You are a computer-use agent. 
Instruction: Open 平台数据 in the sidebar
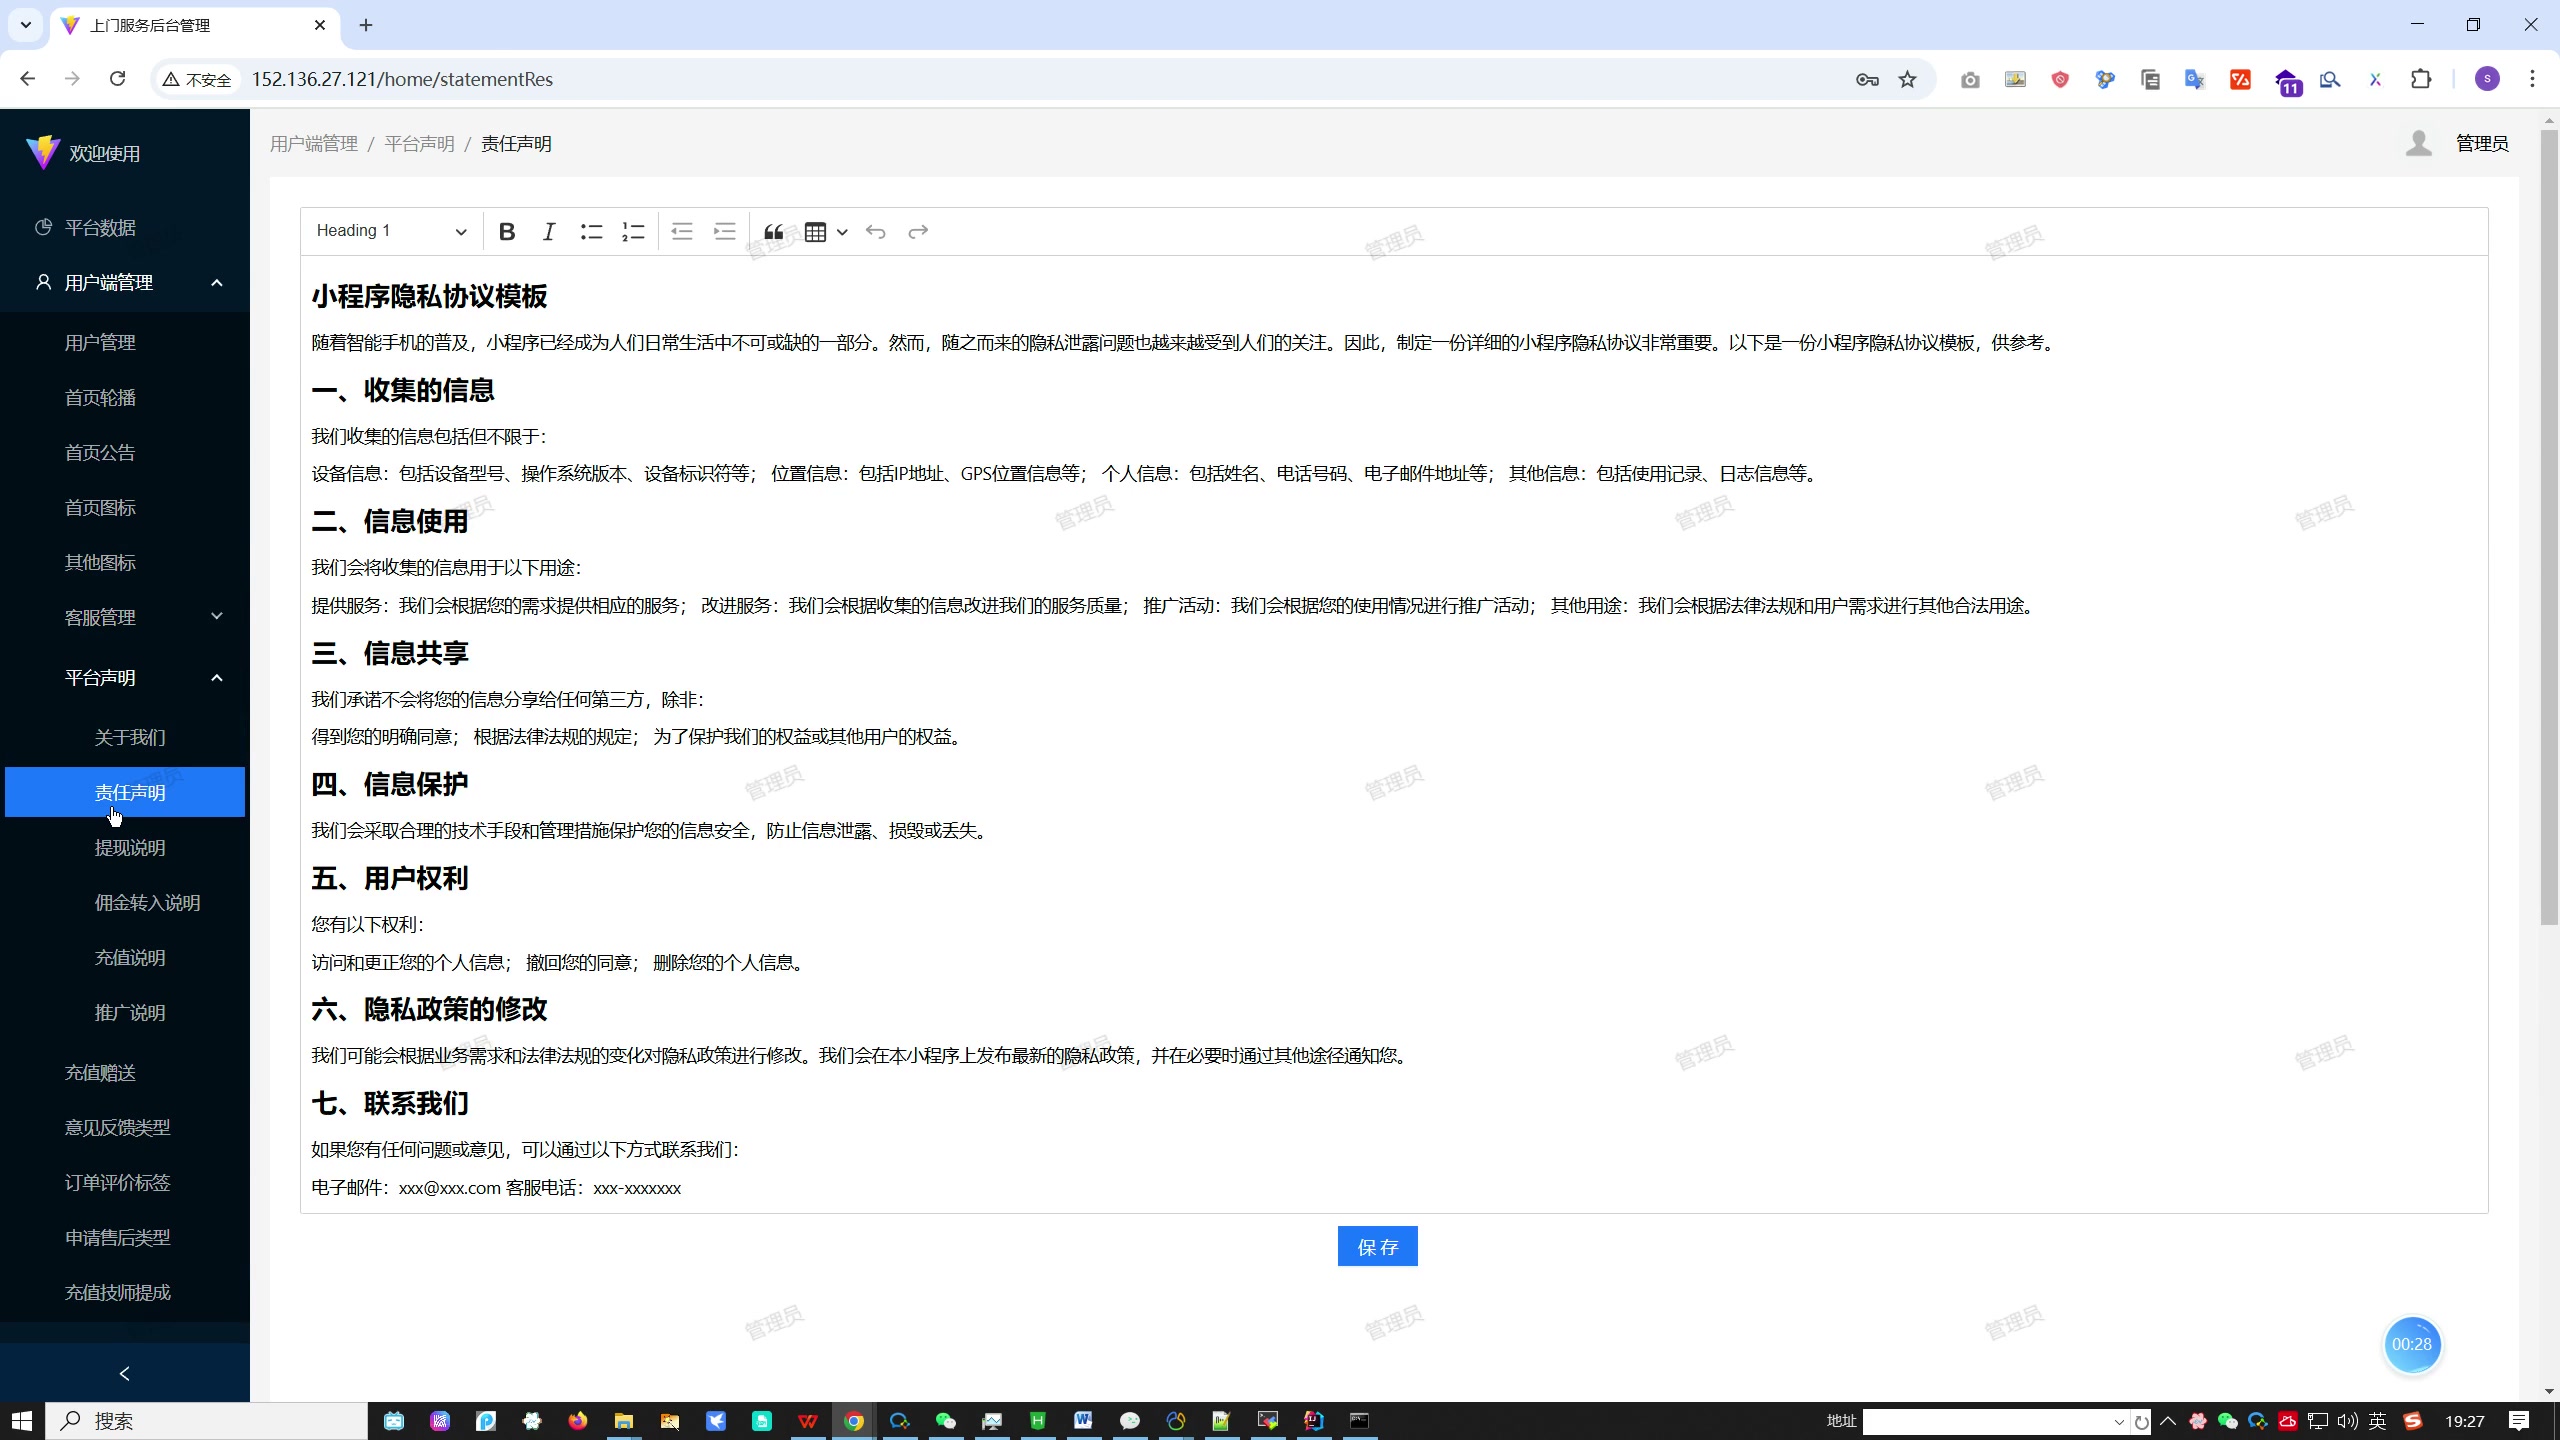[x=125, y=228]
